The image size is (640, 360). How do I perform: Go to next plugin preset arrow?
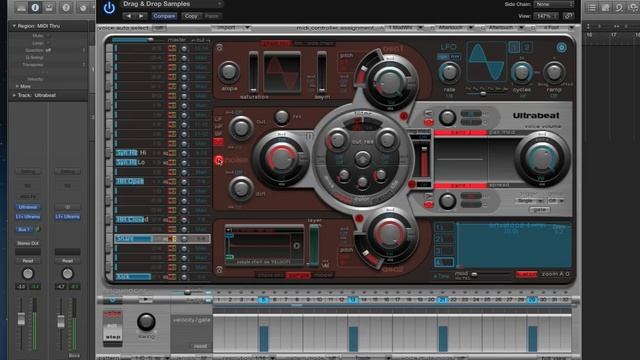click(x=141, y=16)
